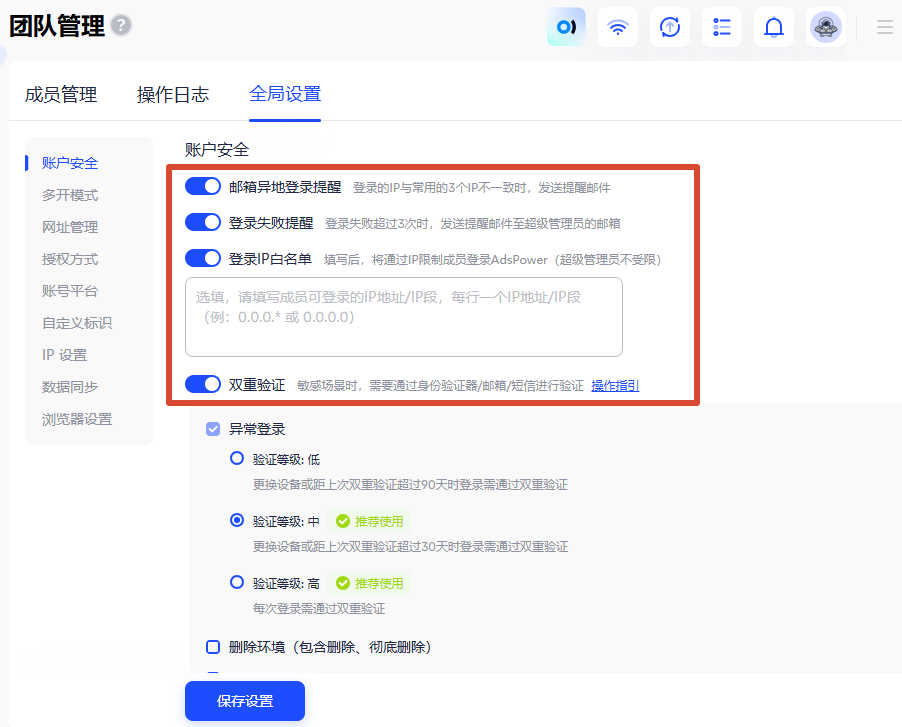This screenshot has height=727, width=902.
Task: Click the help question mark beside 团队管理
Action: [121, 26]
